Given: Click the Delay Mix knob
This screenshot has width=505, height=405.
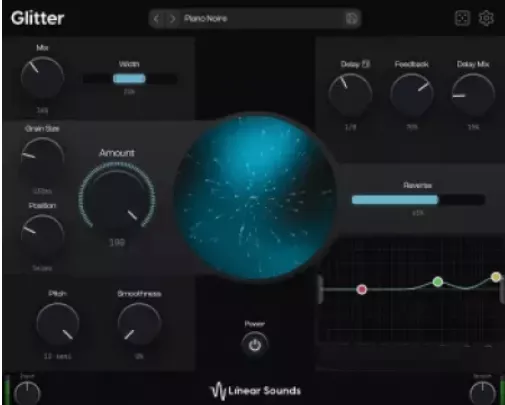Looking at the screenshot, I should 473,95.
